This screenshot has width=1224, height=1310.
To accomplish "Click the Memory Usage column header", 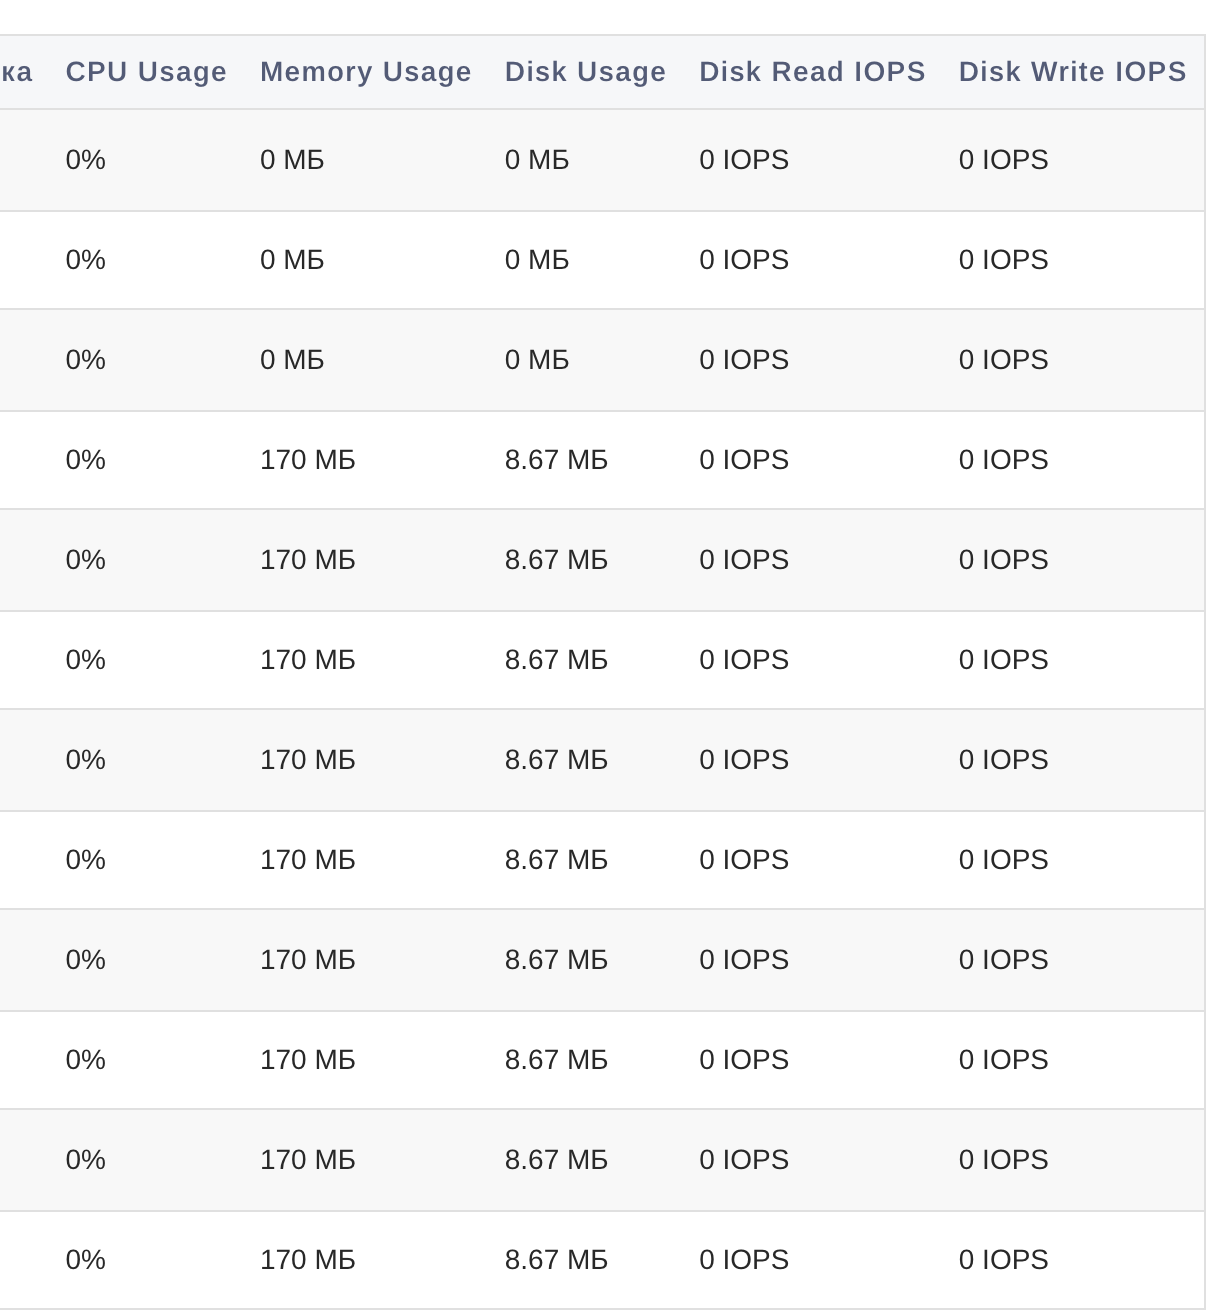I will click(365, 72).
